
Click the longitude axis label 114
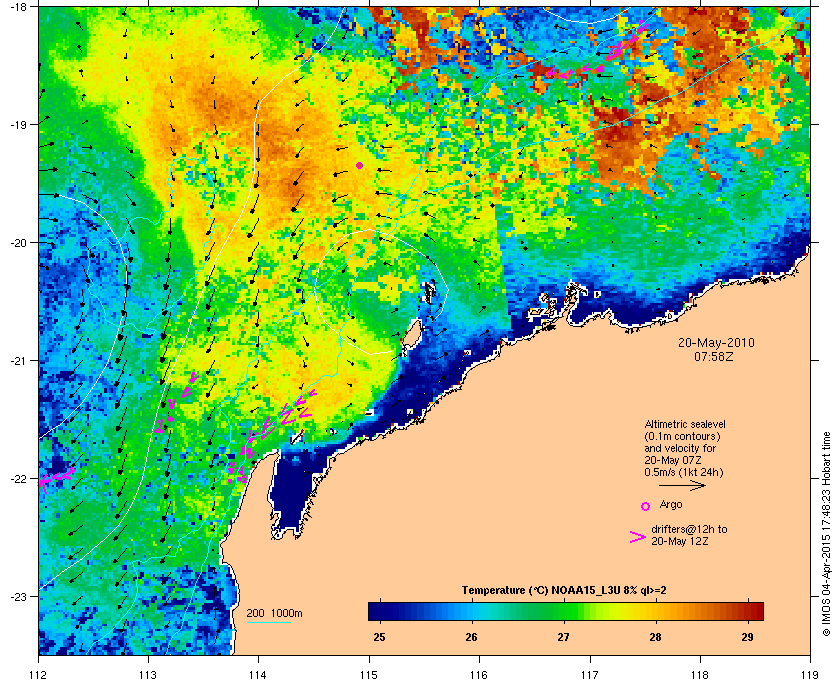point(258,674)
